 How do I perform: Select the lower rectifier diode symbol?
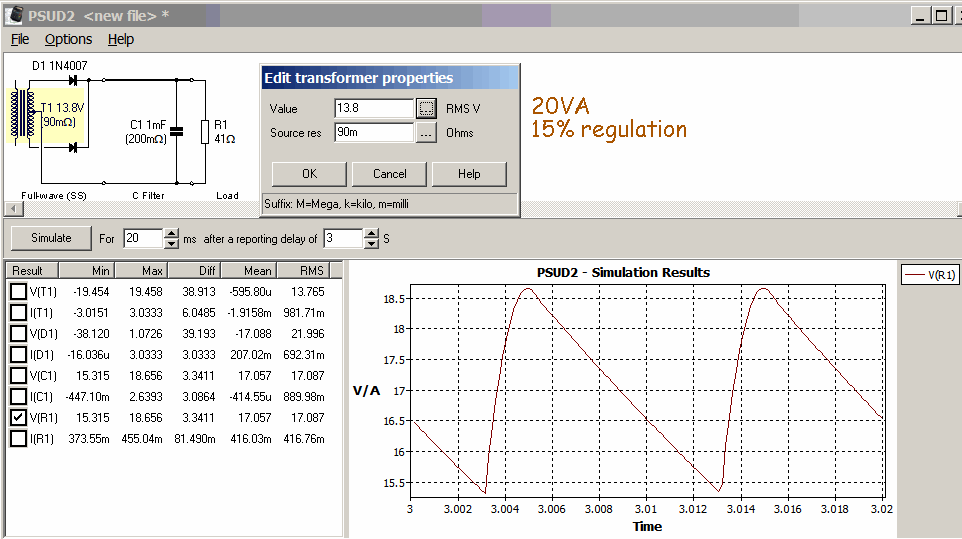tap(73, 147)
